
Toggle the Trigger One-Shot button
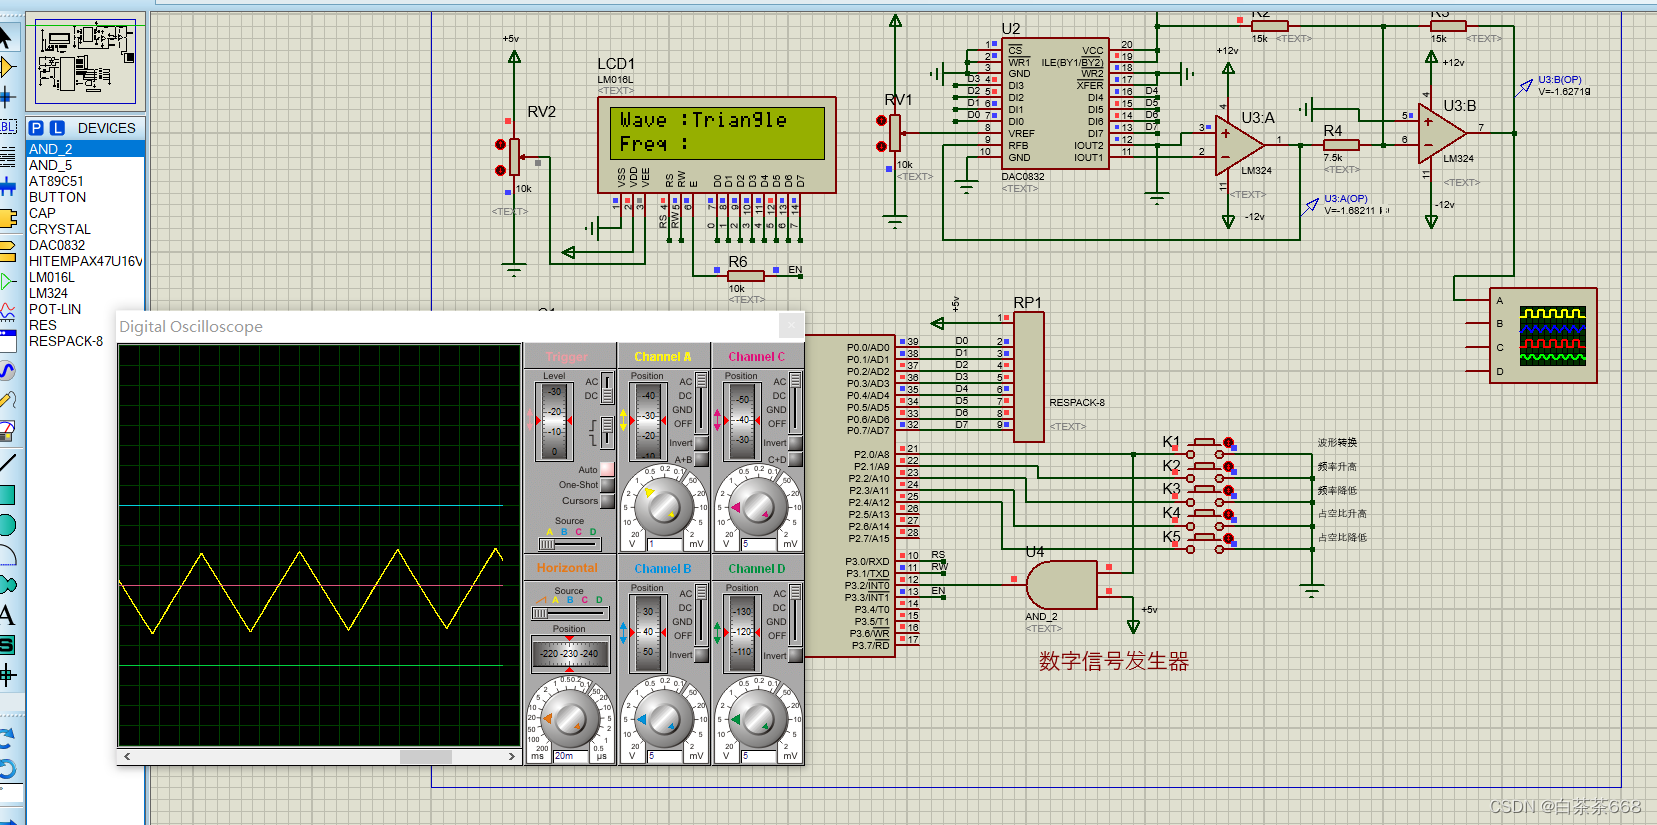coord(607,485)
